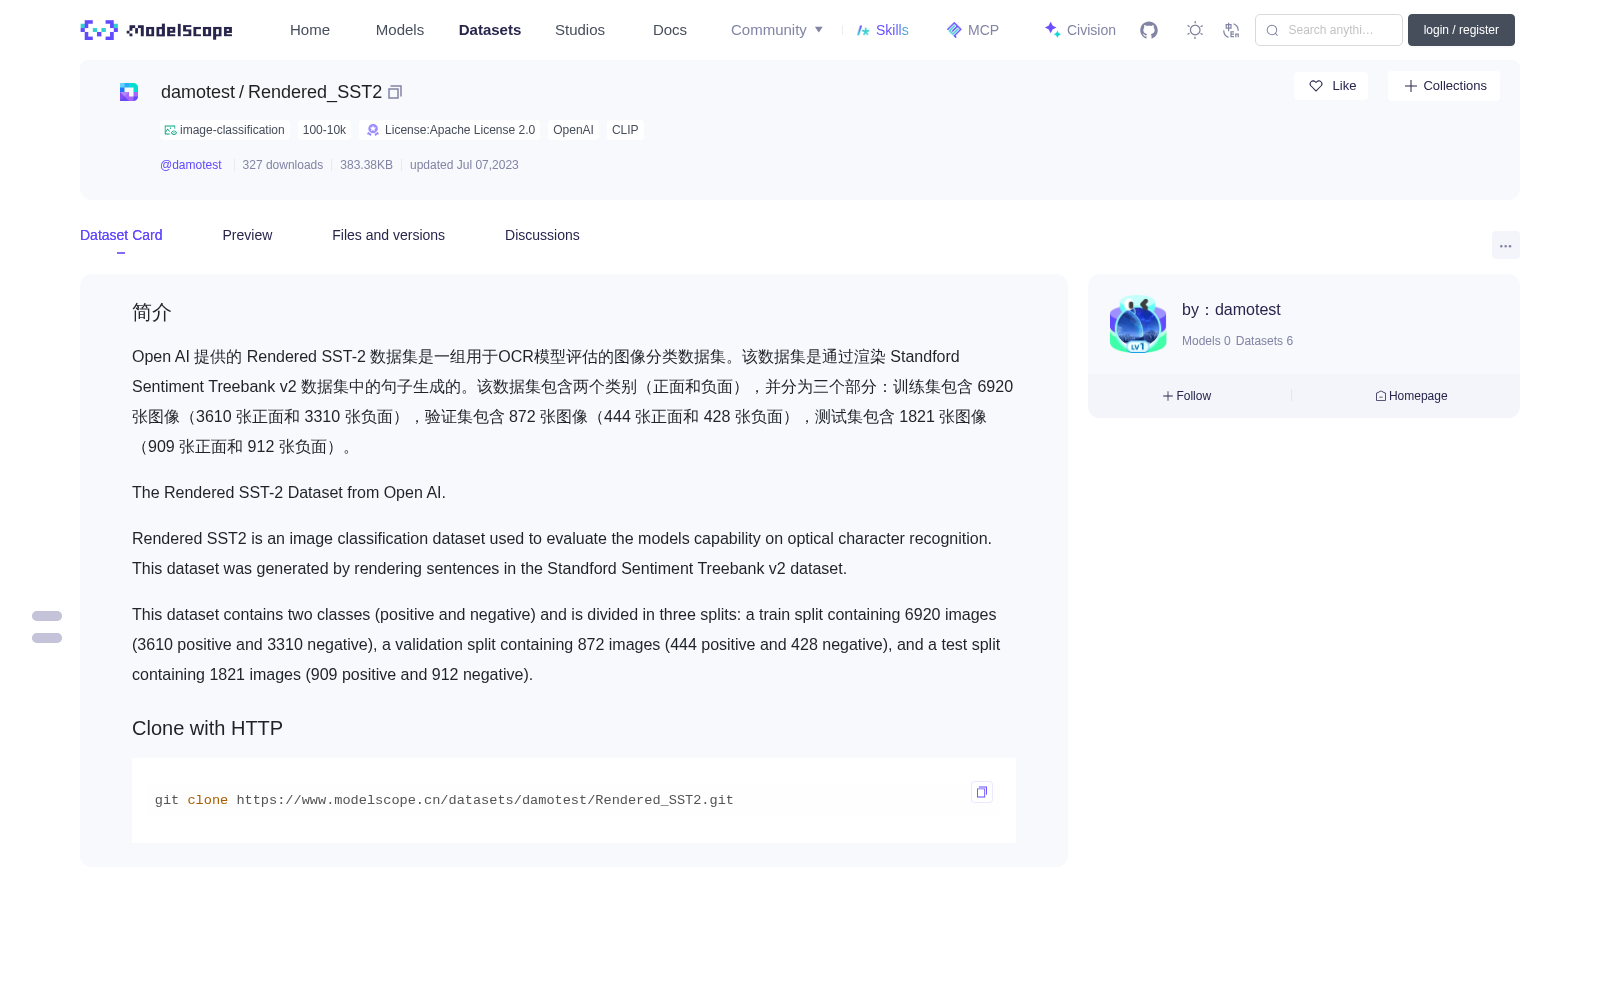
Task: Open the damotest Homepage link
Action: click(x=1411, y=396)
